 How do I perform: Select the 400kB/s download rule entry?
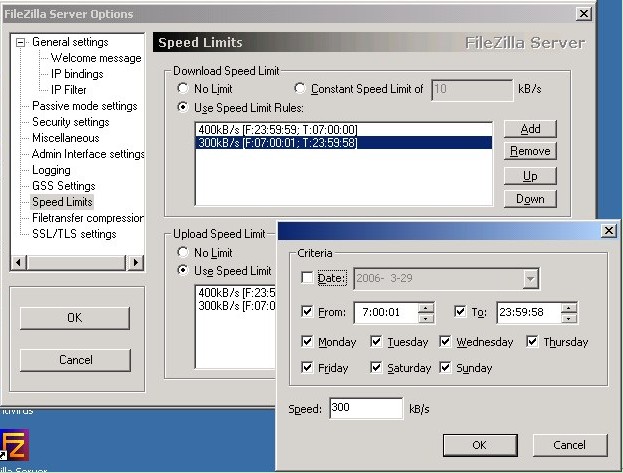coord(277,130)
